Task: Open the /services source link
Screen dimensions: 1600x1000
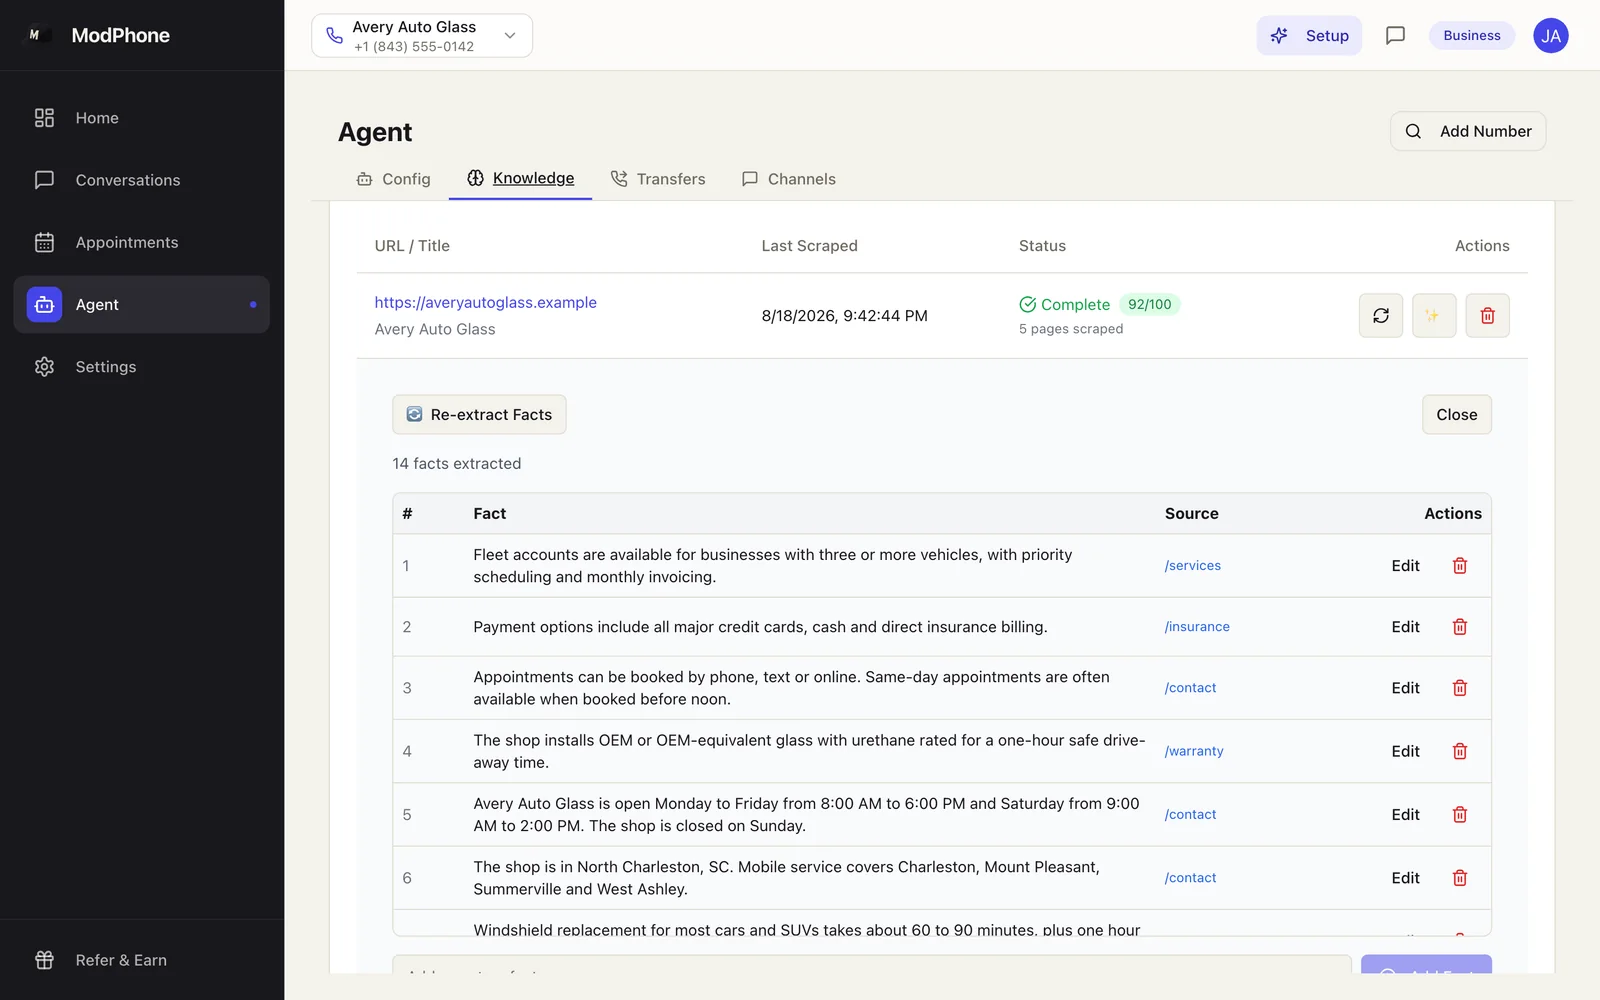Action: point(1192,566)
